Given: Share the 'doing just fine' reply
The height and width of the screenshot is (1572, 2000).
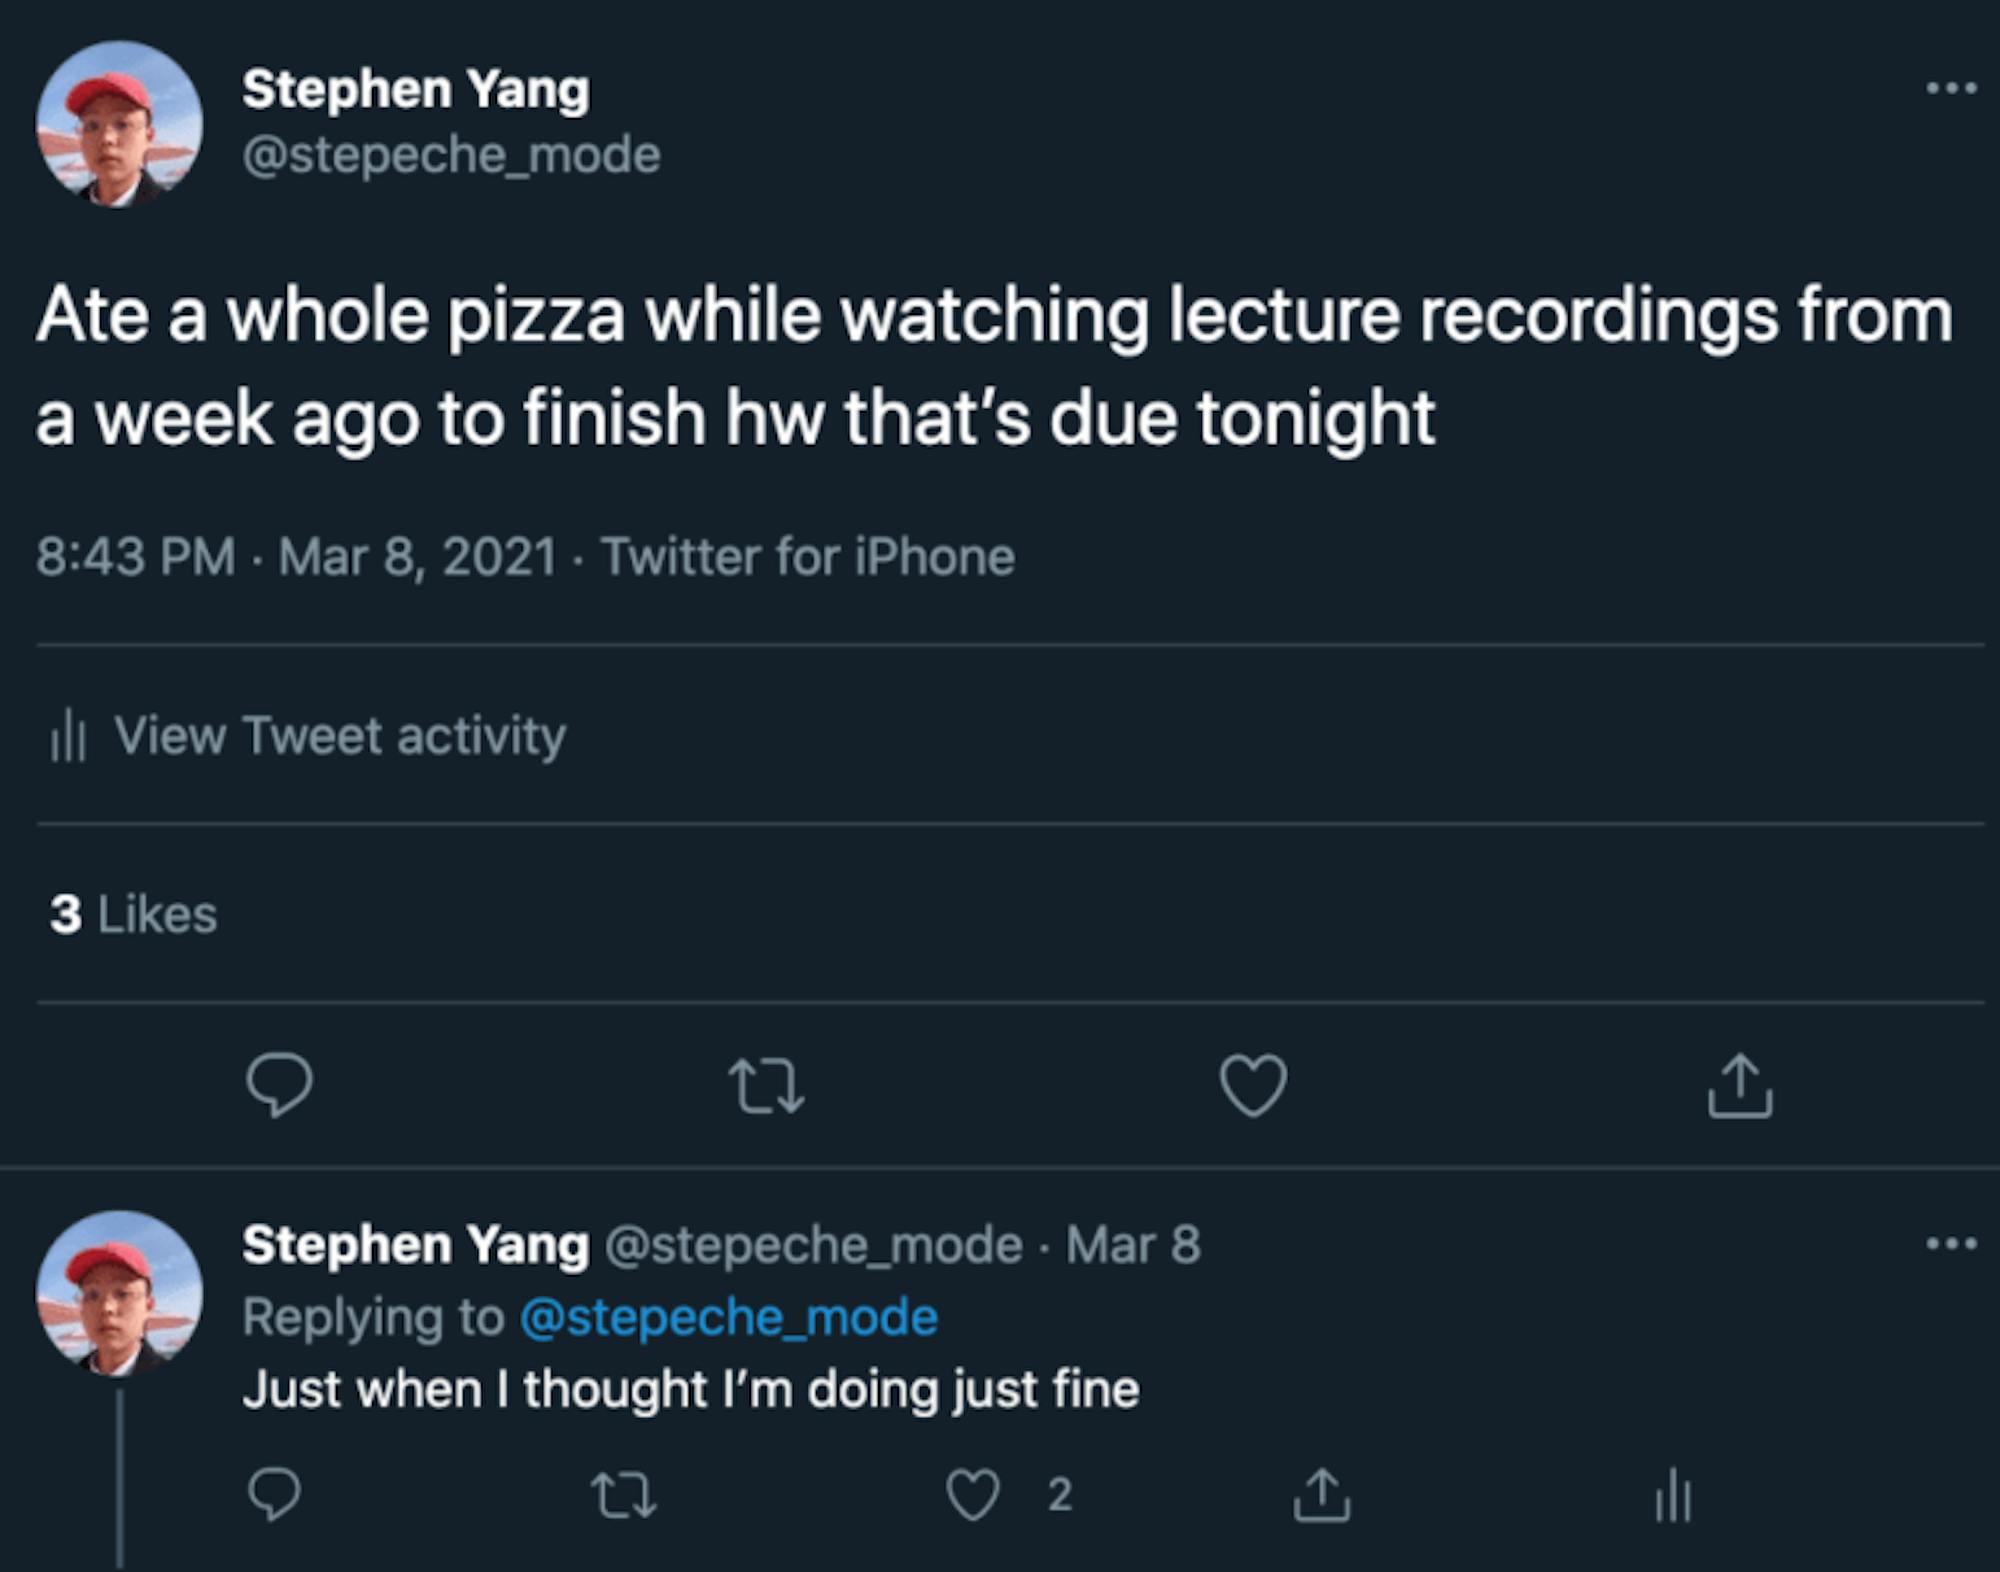Looking at the screenshot, I should (1322, 1495).
